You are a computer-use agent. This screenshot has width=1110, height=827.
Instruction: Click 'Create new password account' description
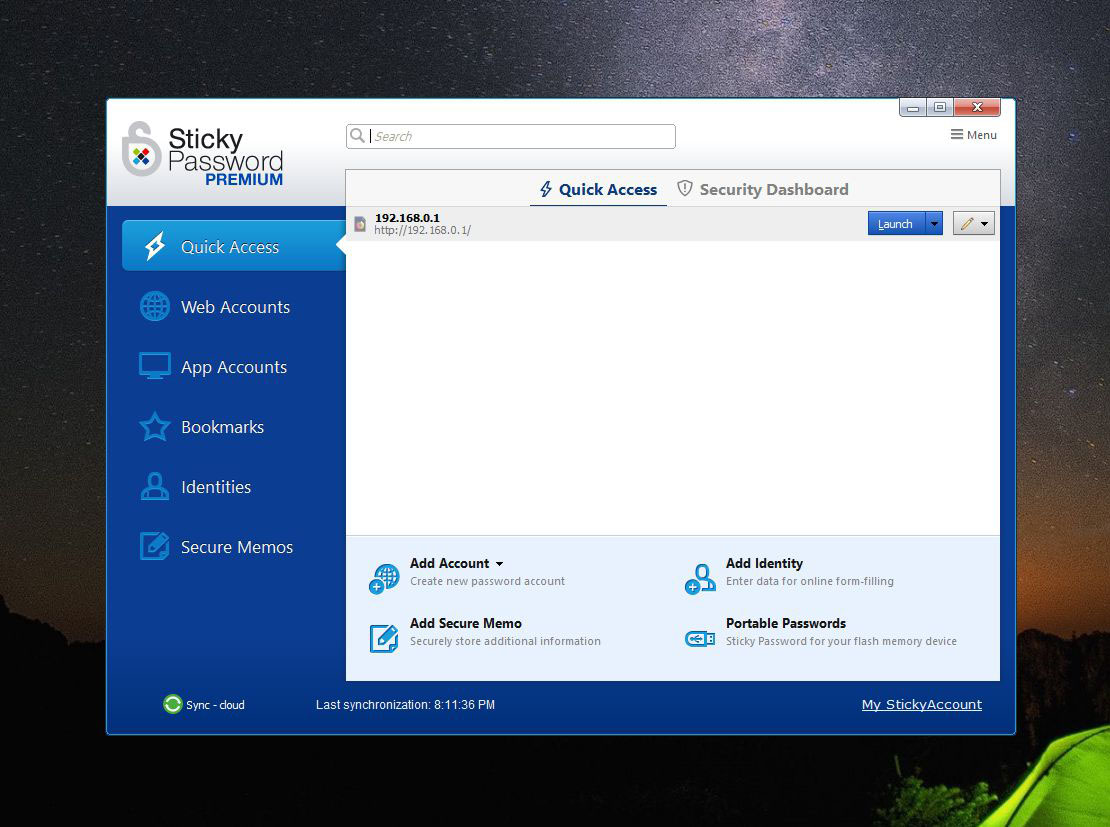(487, 581)
